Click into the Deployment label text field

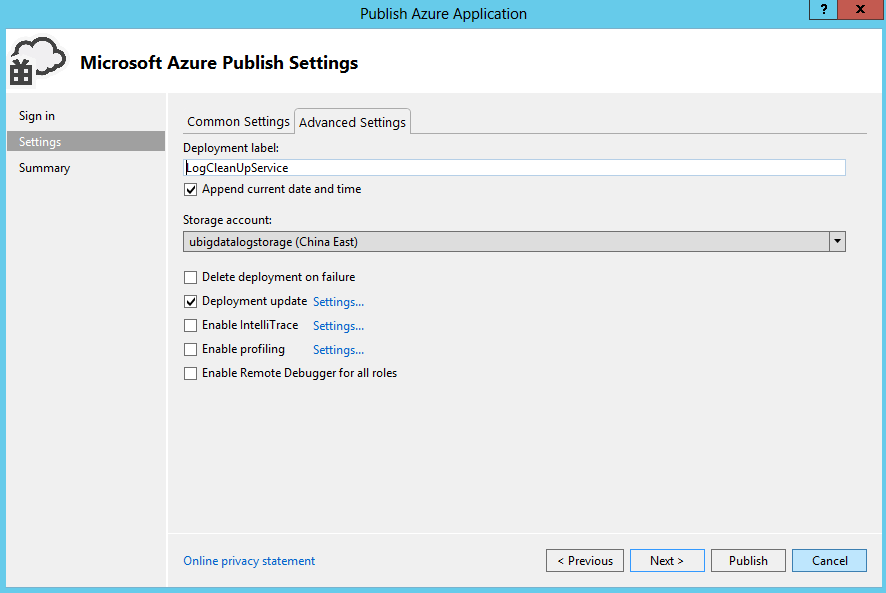tap(514, 168)
